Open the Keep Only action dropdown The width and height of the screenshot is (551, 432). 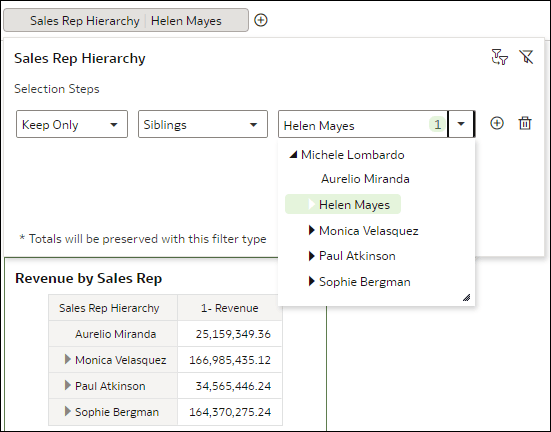pyautogui.click(x=72, y=124)
